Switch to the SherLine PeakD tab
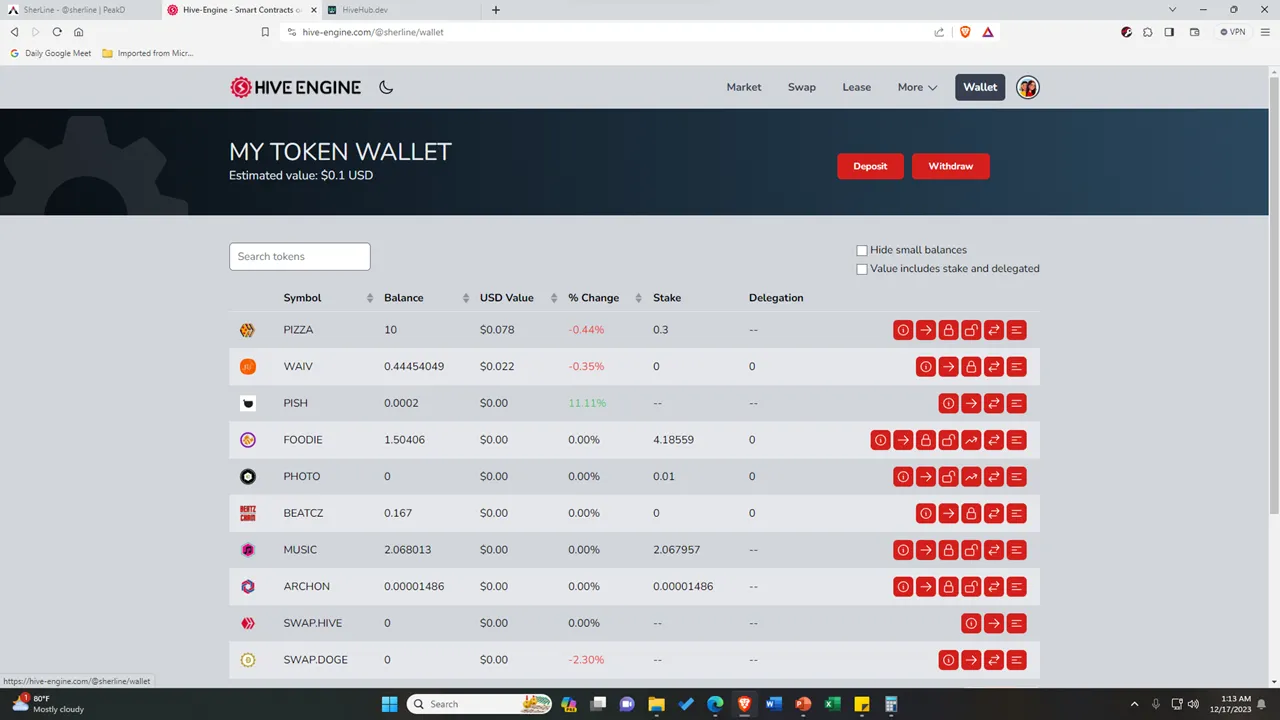The image size is (1280, 720). [x=80, y=10]
